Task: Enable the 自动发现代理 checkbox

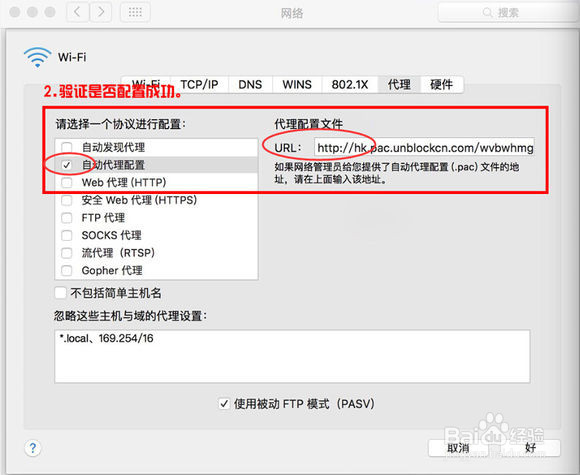Action: [x=67, y=147]
